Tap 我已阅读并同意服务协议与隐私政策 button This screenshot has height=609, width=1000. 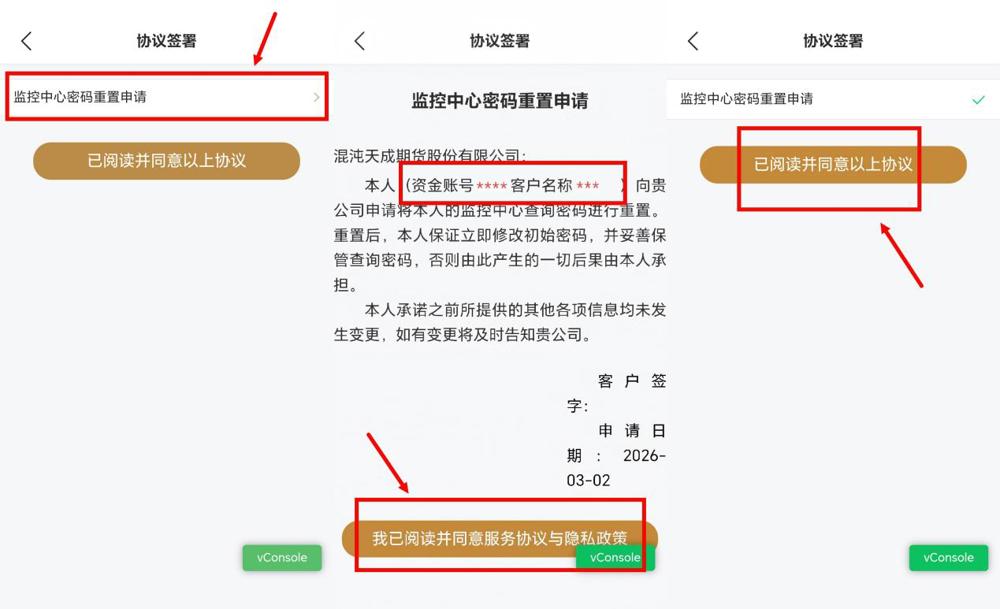(499, 539)
